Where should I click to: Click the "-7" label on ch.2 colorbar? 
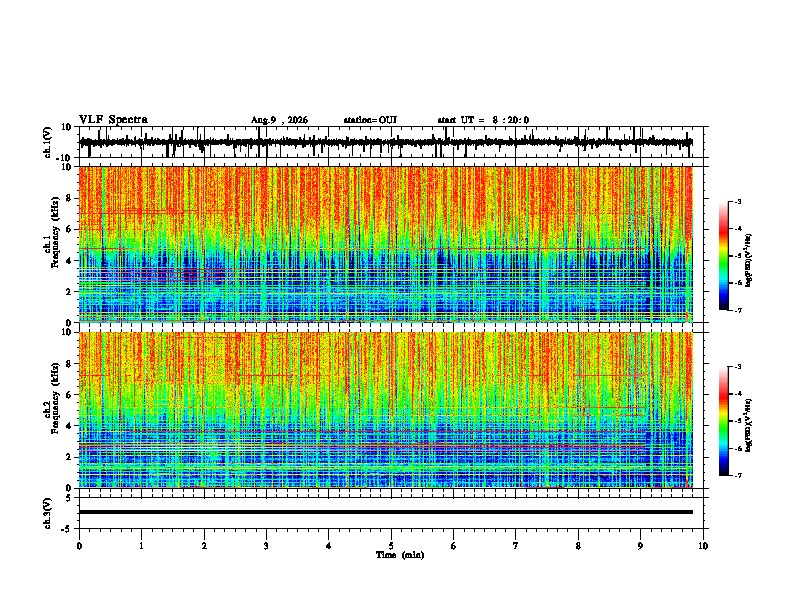(738, 476)
